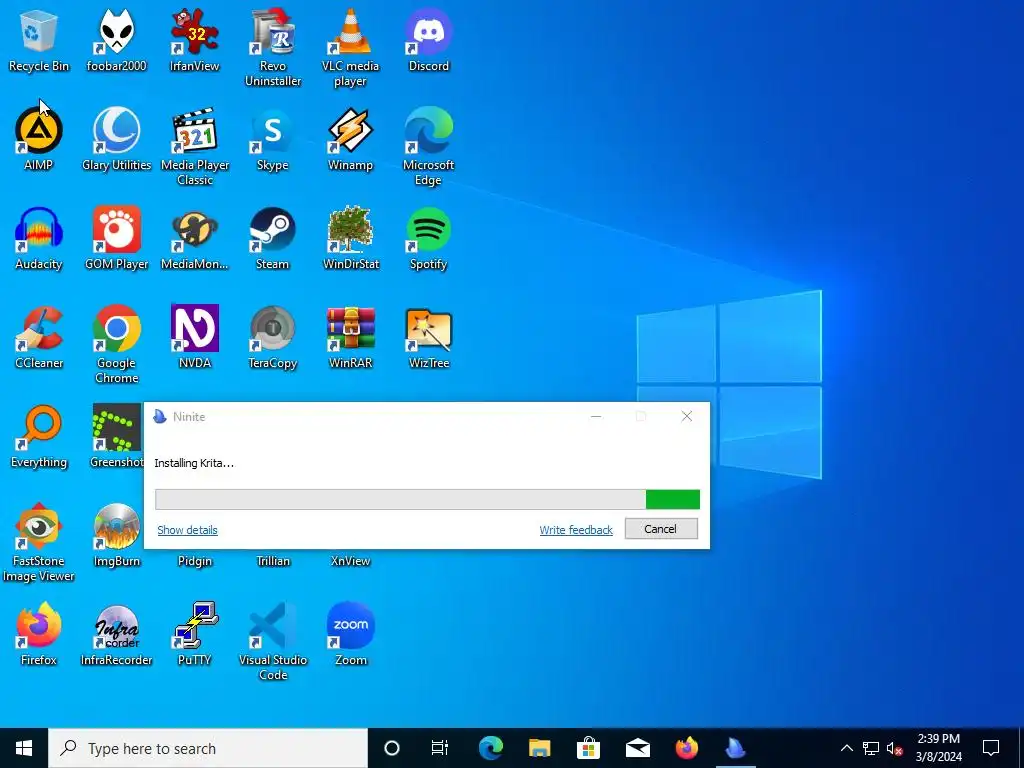
Task: Click the Ninite title bar icon
Action: [x=160, y=417]
